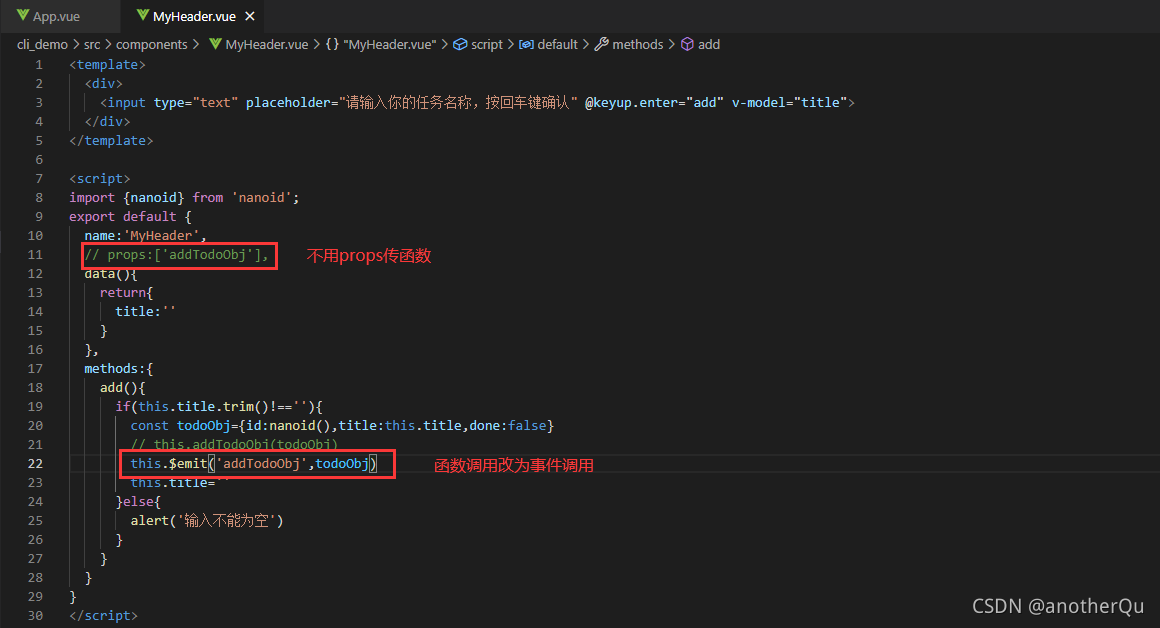
Task: Select "MyHeader.vue" symbol in breadcrumb
Action: click(390, 44)
